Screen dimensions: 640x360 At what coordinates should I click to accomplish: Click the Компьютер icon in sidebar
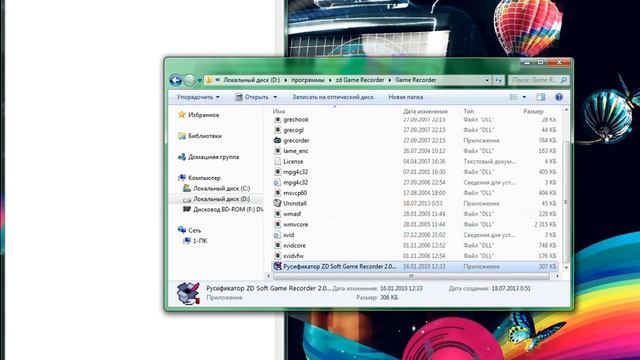tap(182, 178)
